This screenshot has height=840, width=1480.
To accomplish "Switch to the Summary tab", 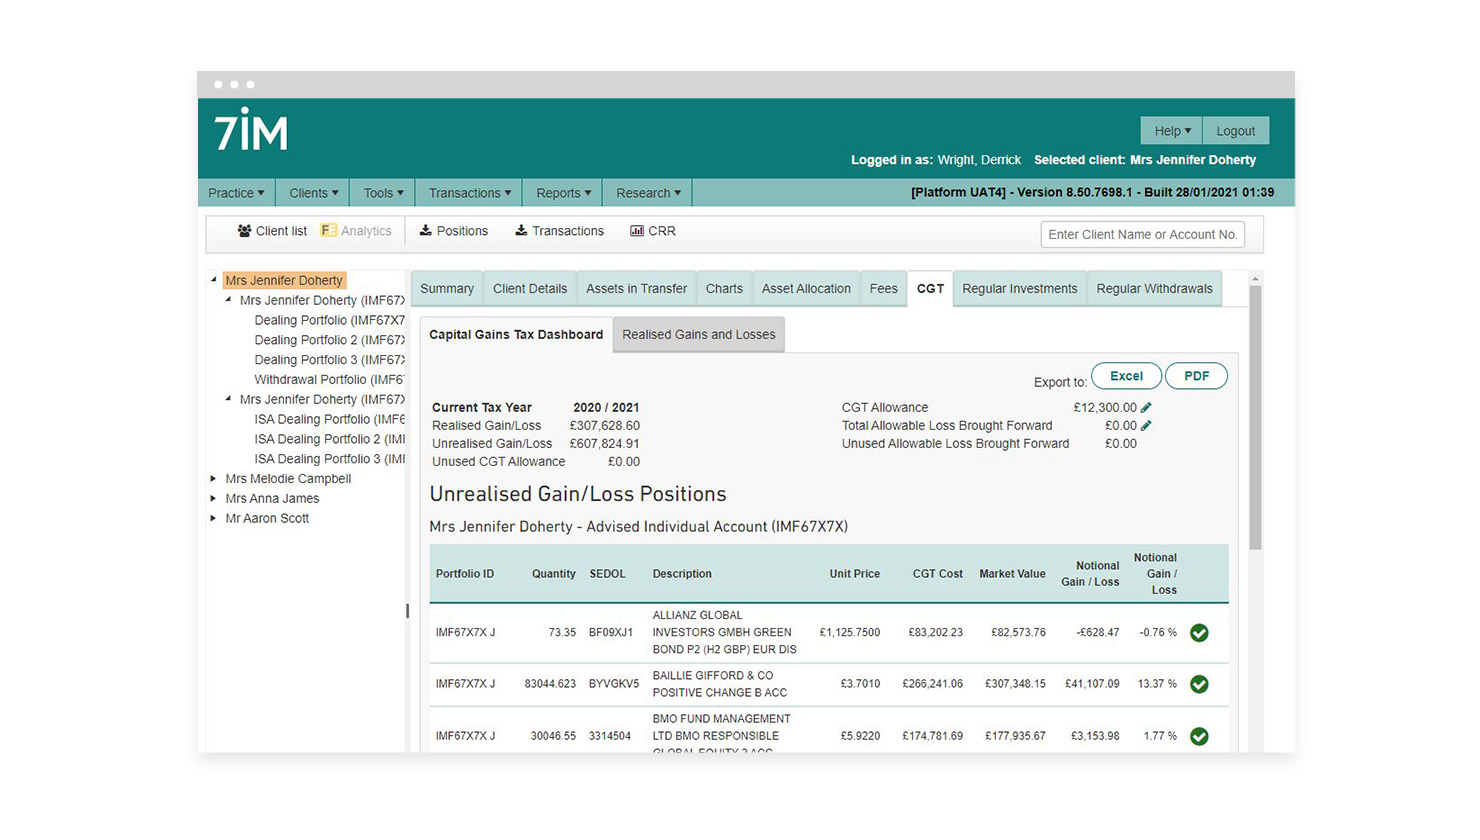I will coord(447,289).
